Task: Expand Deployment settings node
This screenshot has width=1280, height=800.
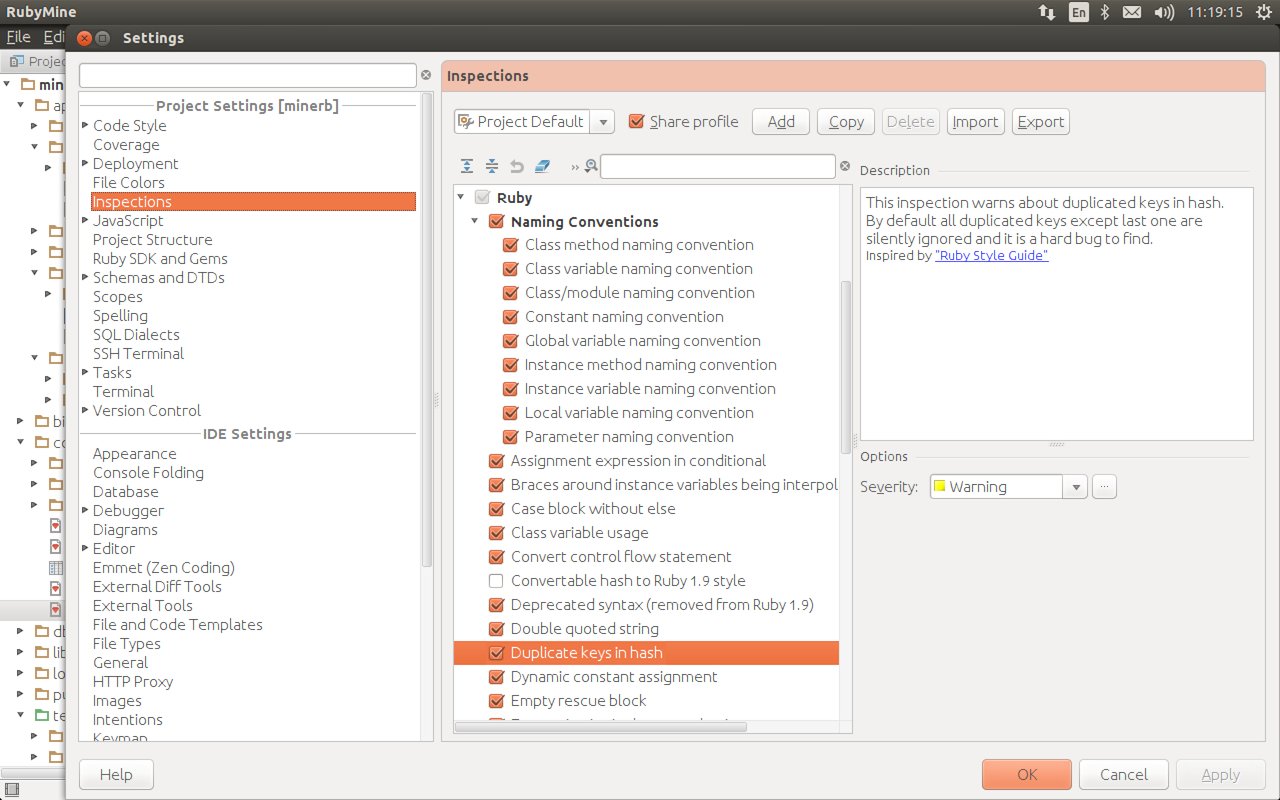Action: (85, 164)
